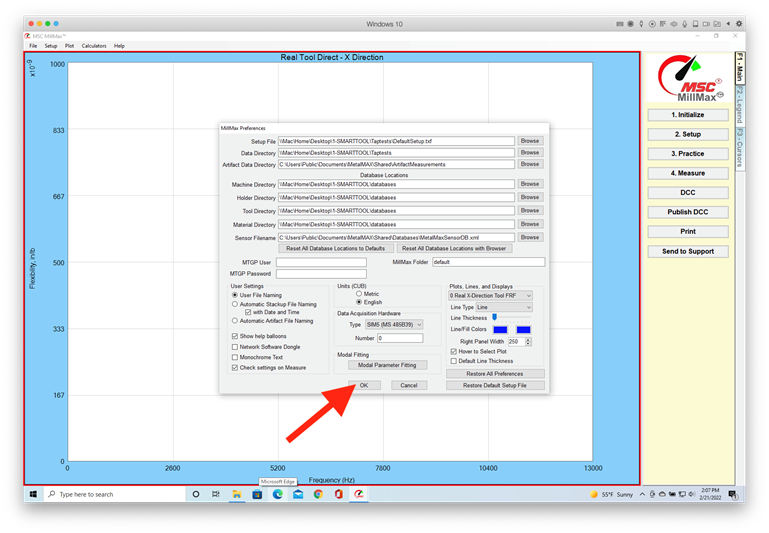The image size is (769, 533).
Task: Open the Real X-Direction Tool FRF dropdown
Action: [490, 296]
